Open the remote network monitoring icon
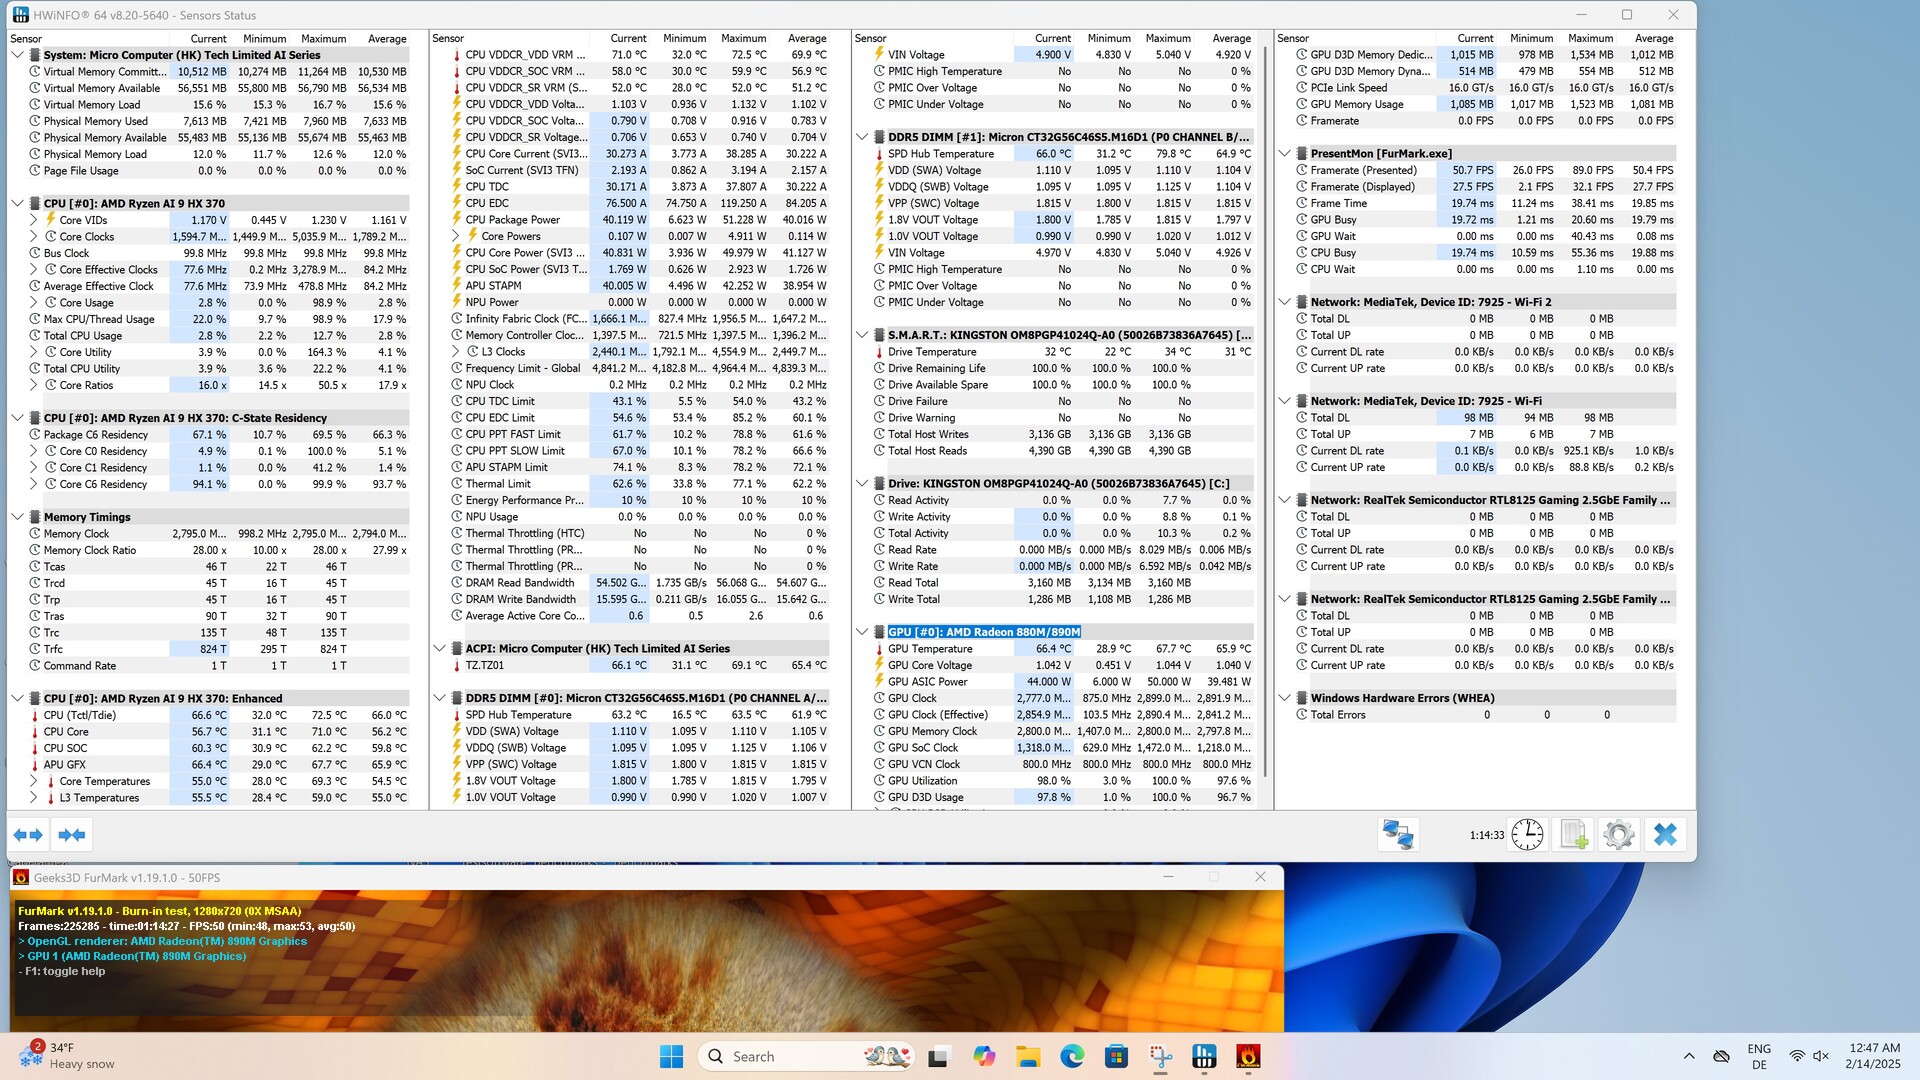Screen dimensions: 1920x1080 point(1397,835)
